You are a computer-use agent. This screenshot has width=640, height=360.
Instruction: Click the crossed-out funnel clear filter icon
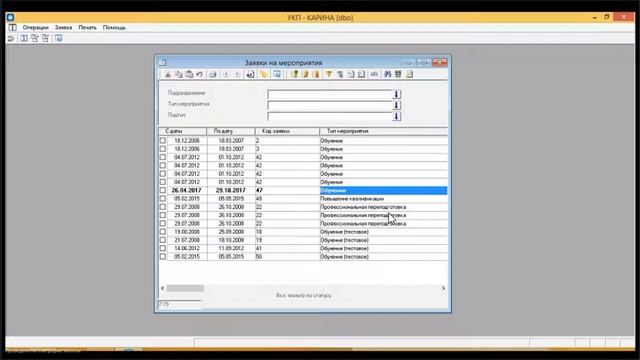(340, 74)
